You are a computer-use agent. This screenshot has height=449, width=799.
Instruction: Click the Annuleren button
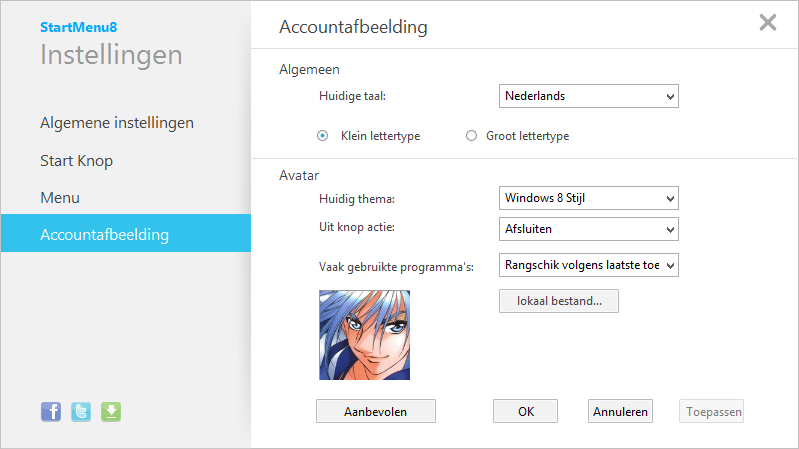(621, 411)
